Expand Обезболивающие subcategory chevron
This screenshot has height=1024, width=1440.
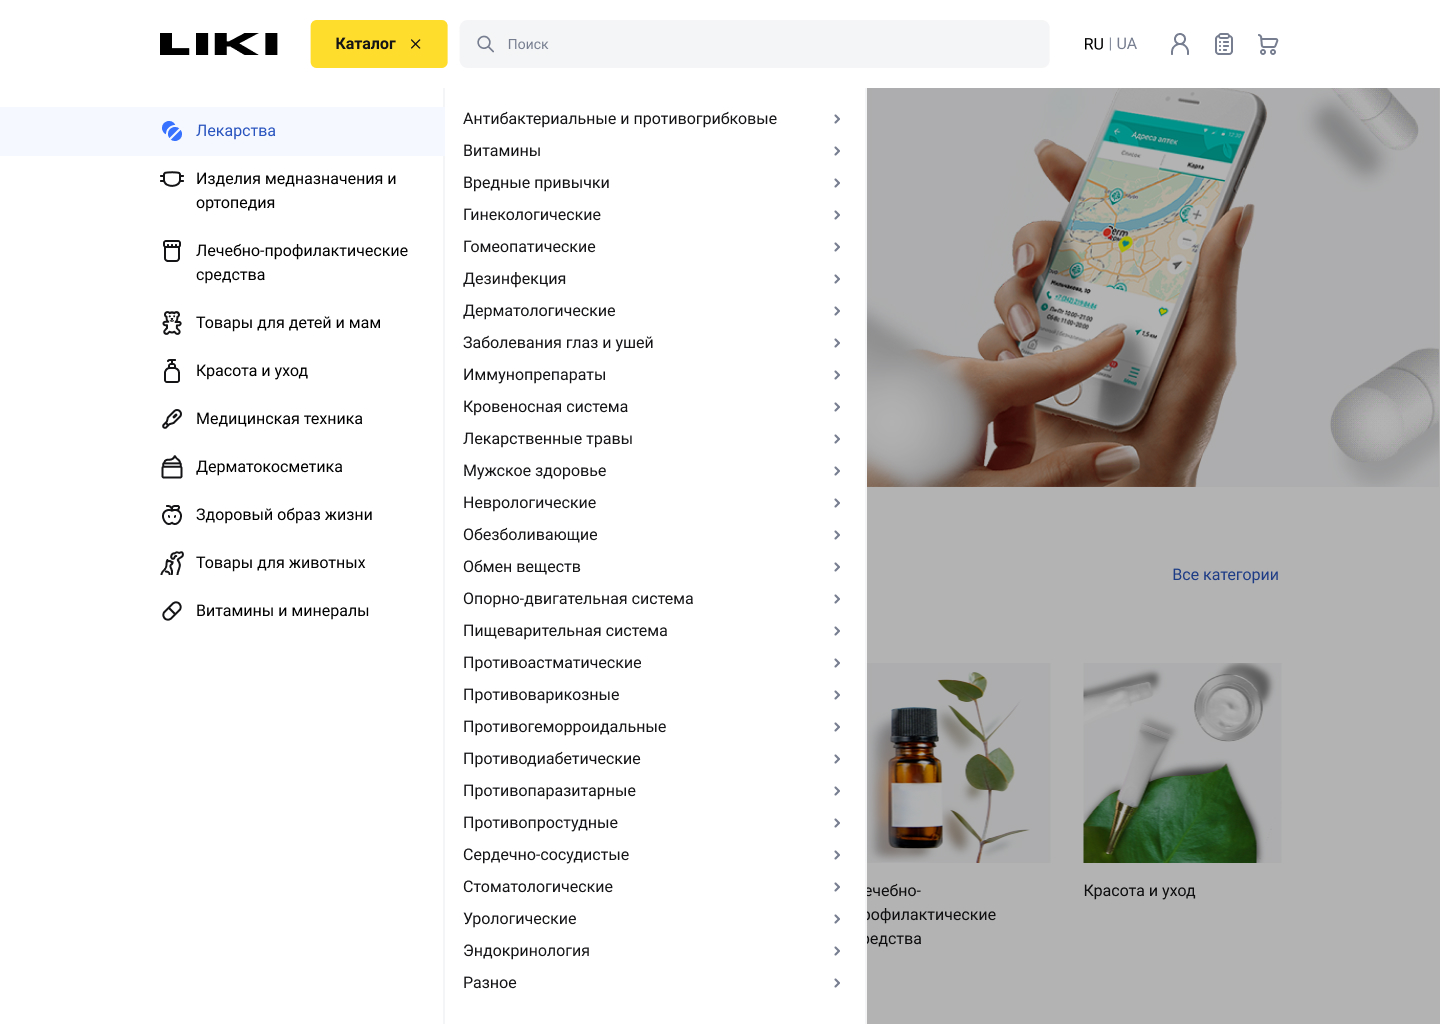coord(837,535)
